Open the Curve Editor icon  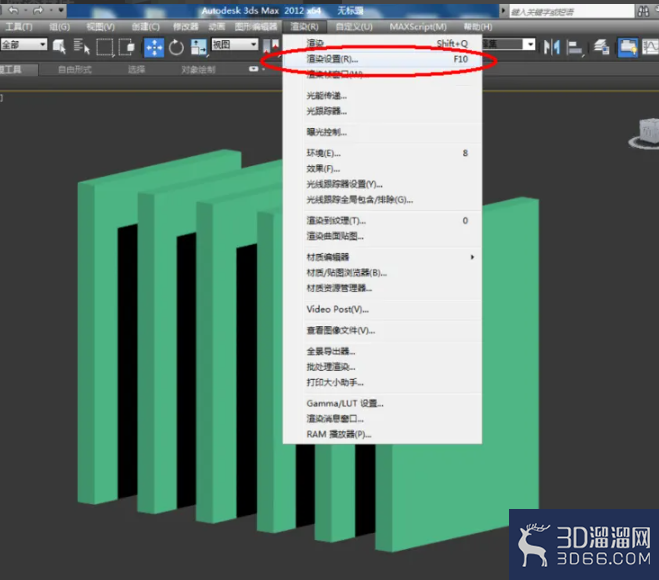coord(651,47)
